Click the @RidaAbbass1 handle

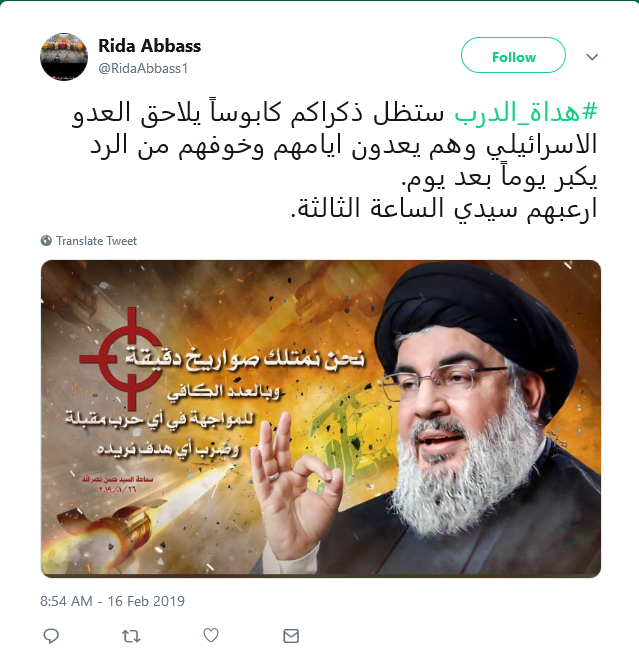coord(143,68)
